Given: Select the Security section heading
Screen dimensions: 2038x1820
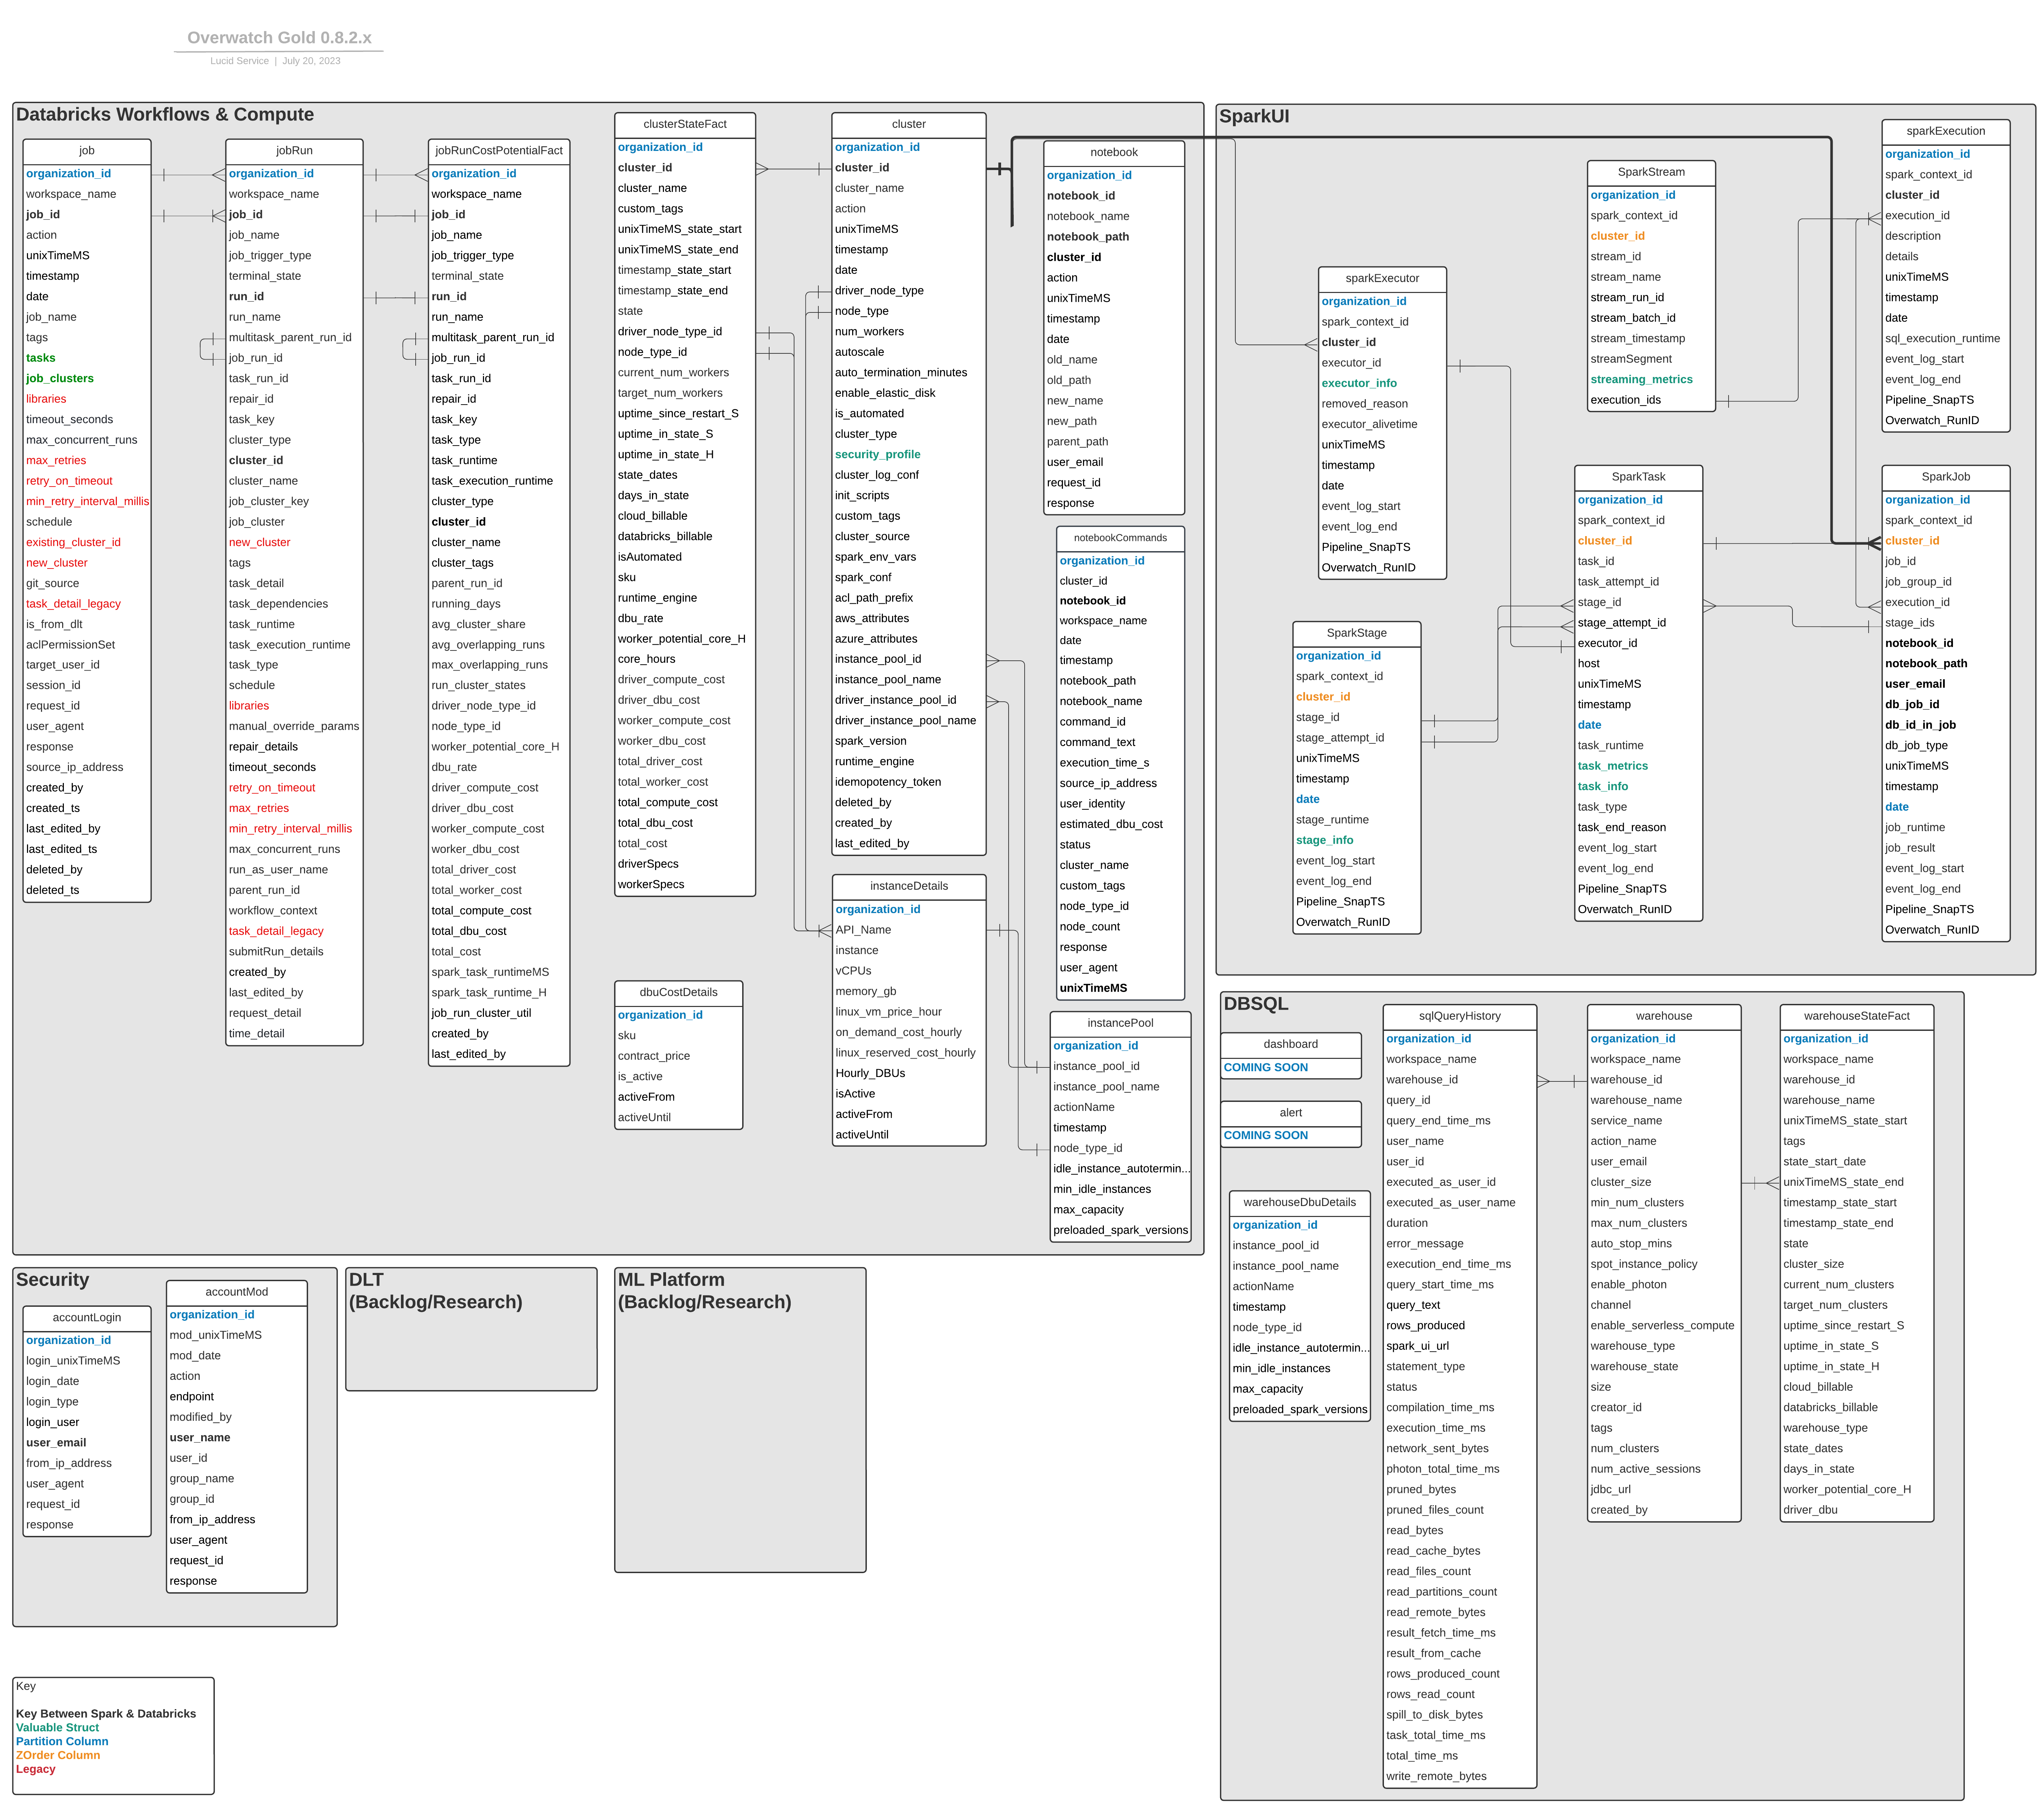Looking at the screenshot, I should [x=53, y=1280].
